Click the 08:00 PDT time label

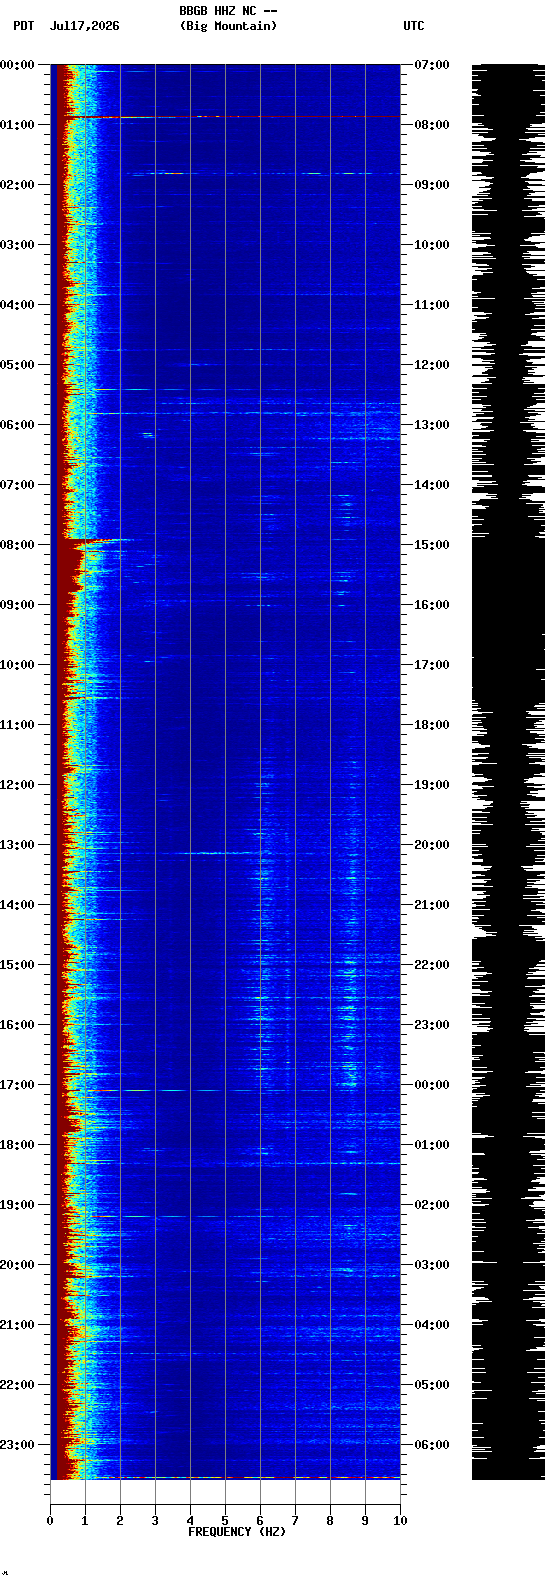click(x=17, y=545)
